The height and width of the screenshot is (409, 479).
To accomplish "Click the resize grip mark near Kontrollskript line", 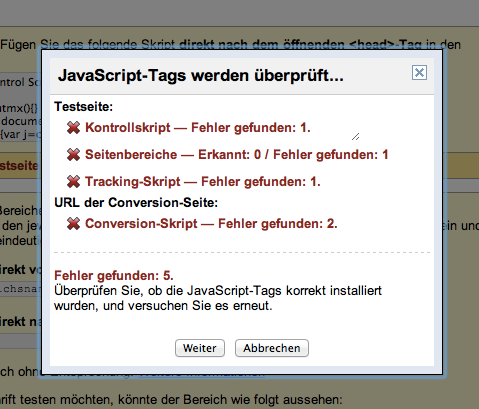I will point(356,136).
